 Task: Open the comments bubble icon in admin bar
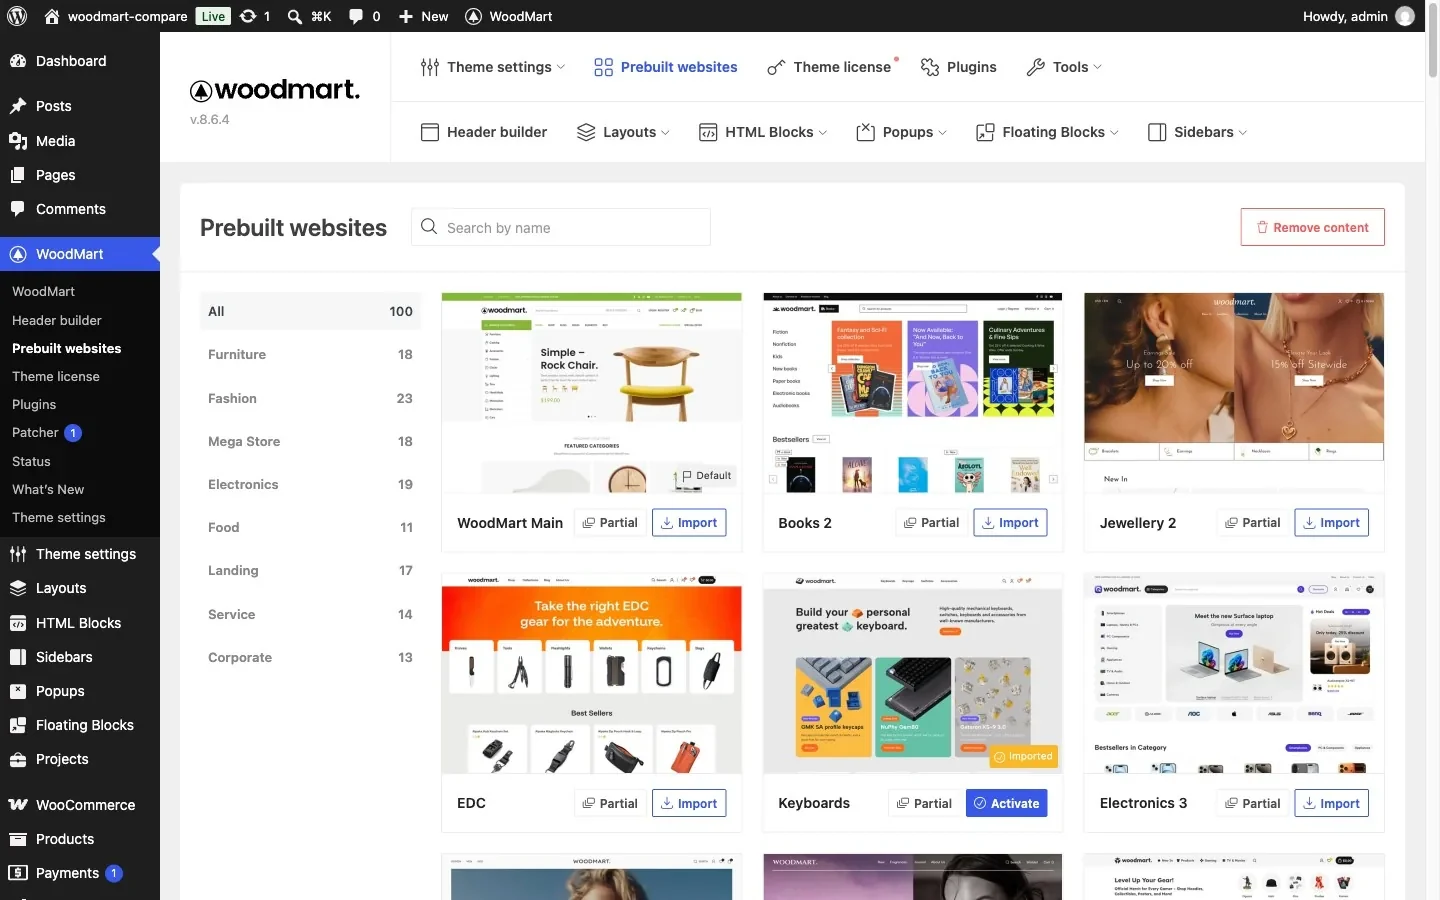(x=356, y=16)
